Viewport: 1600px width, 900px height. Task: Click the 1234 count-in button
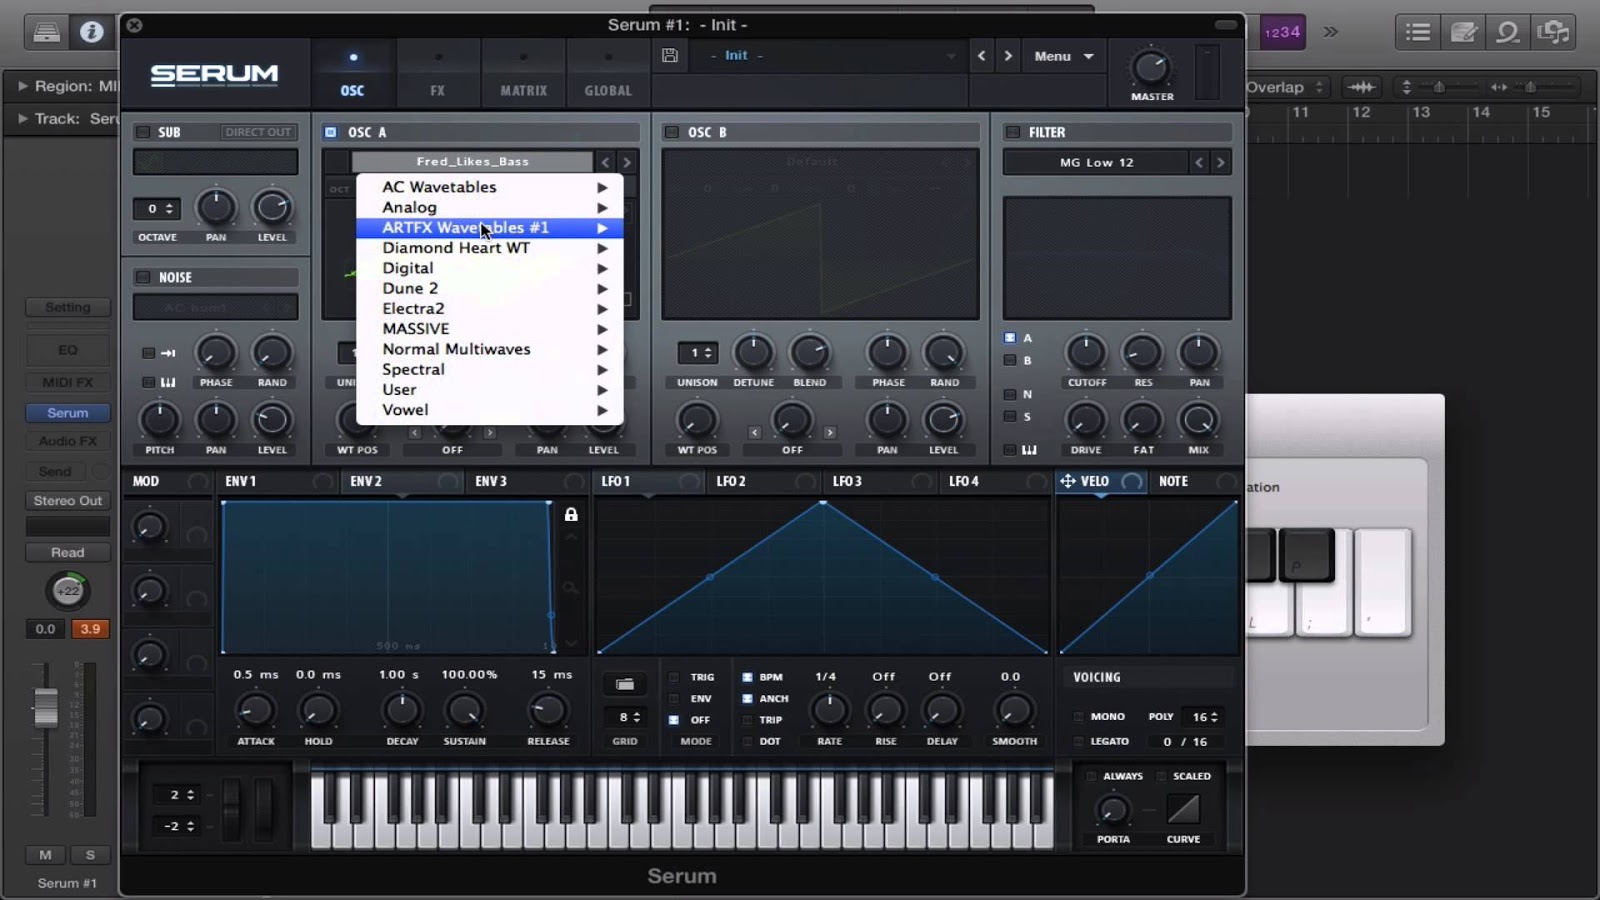point(1282,32)
